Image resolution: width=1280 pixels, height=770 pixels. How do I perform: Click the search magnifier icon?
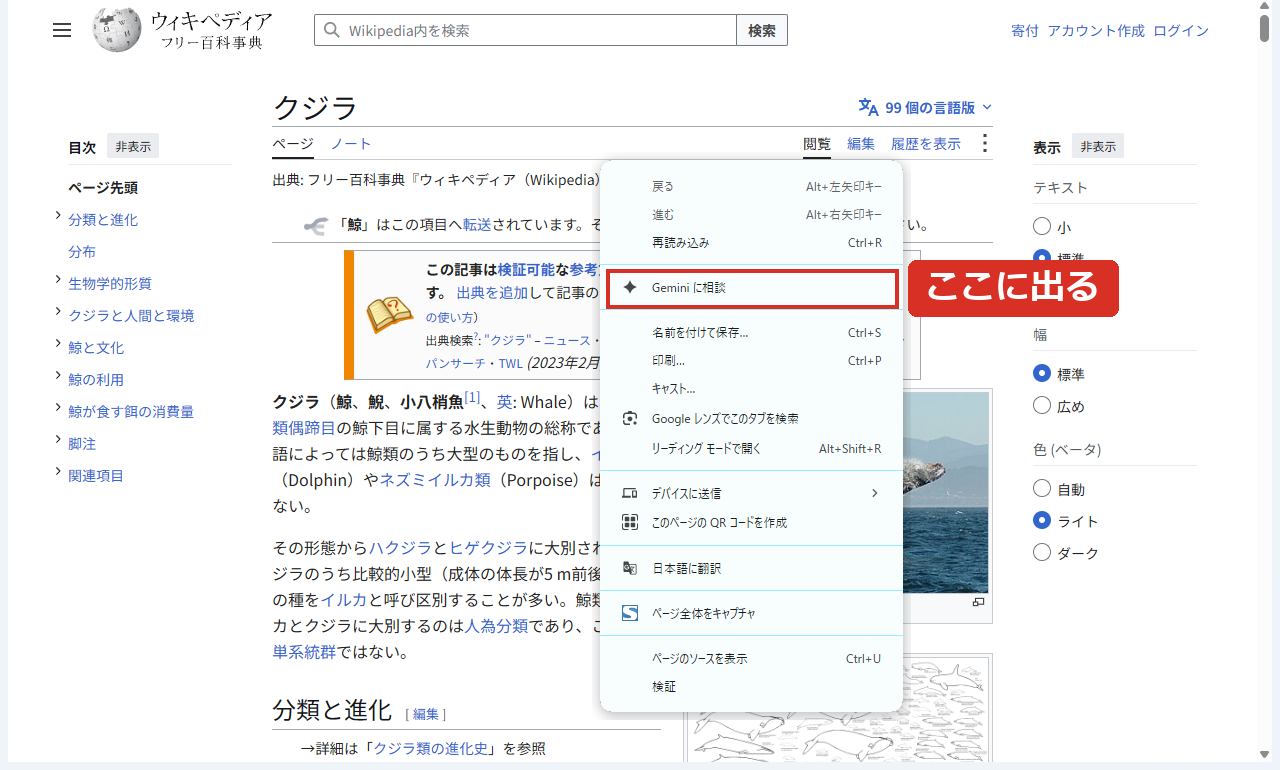[332, 30]
